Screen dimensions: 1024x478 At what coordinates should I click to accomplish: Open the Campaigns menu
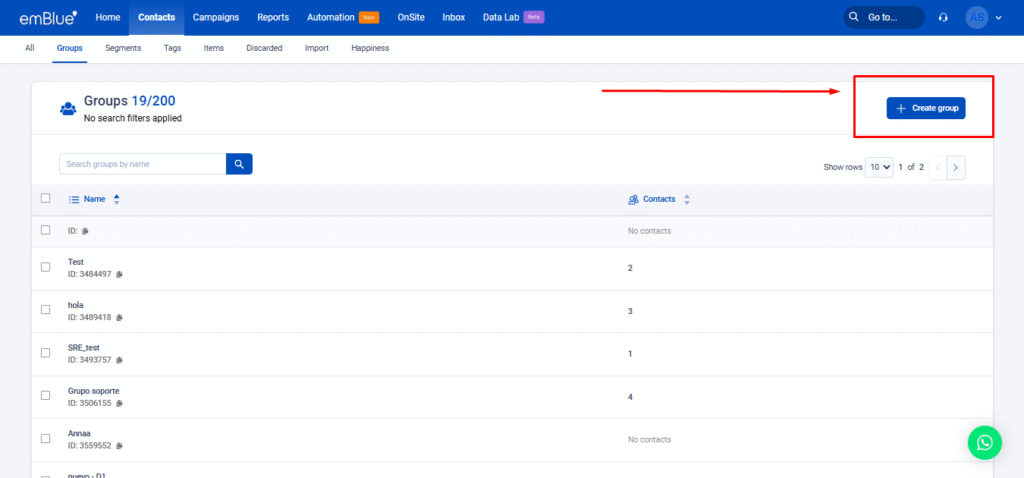point(216,17)
